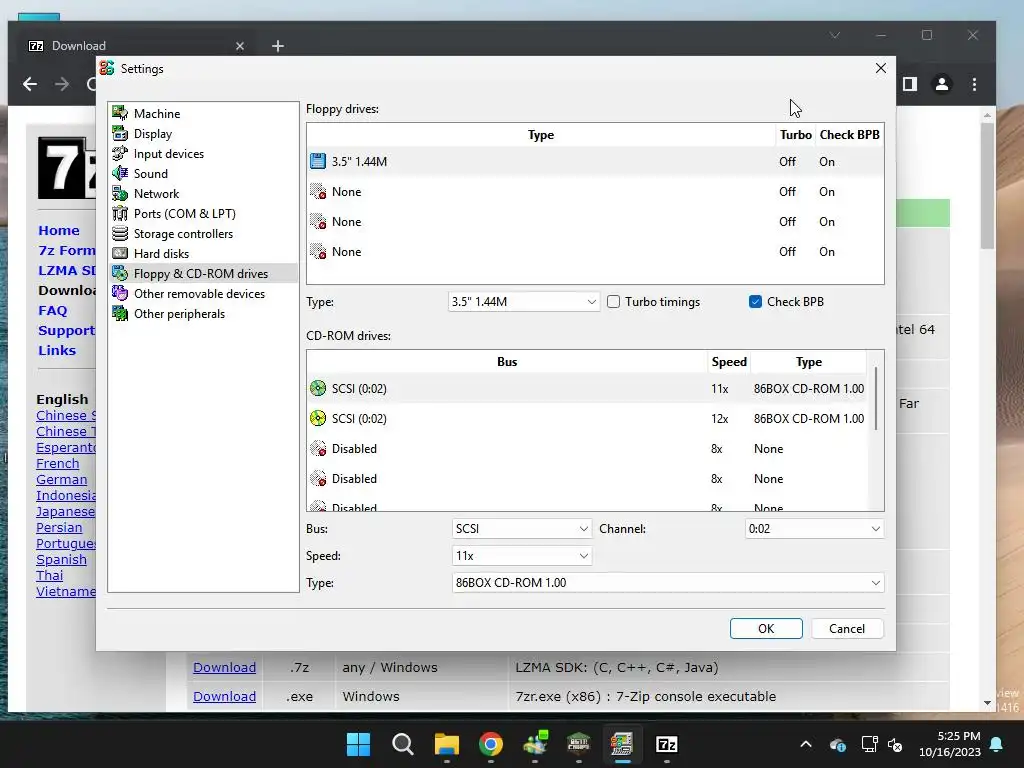Click Download link for 7zr.exe
Image resolution: width=1024 pixels, height=768 pixels.
pyautogui.click(x=224, y=696)
